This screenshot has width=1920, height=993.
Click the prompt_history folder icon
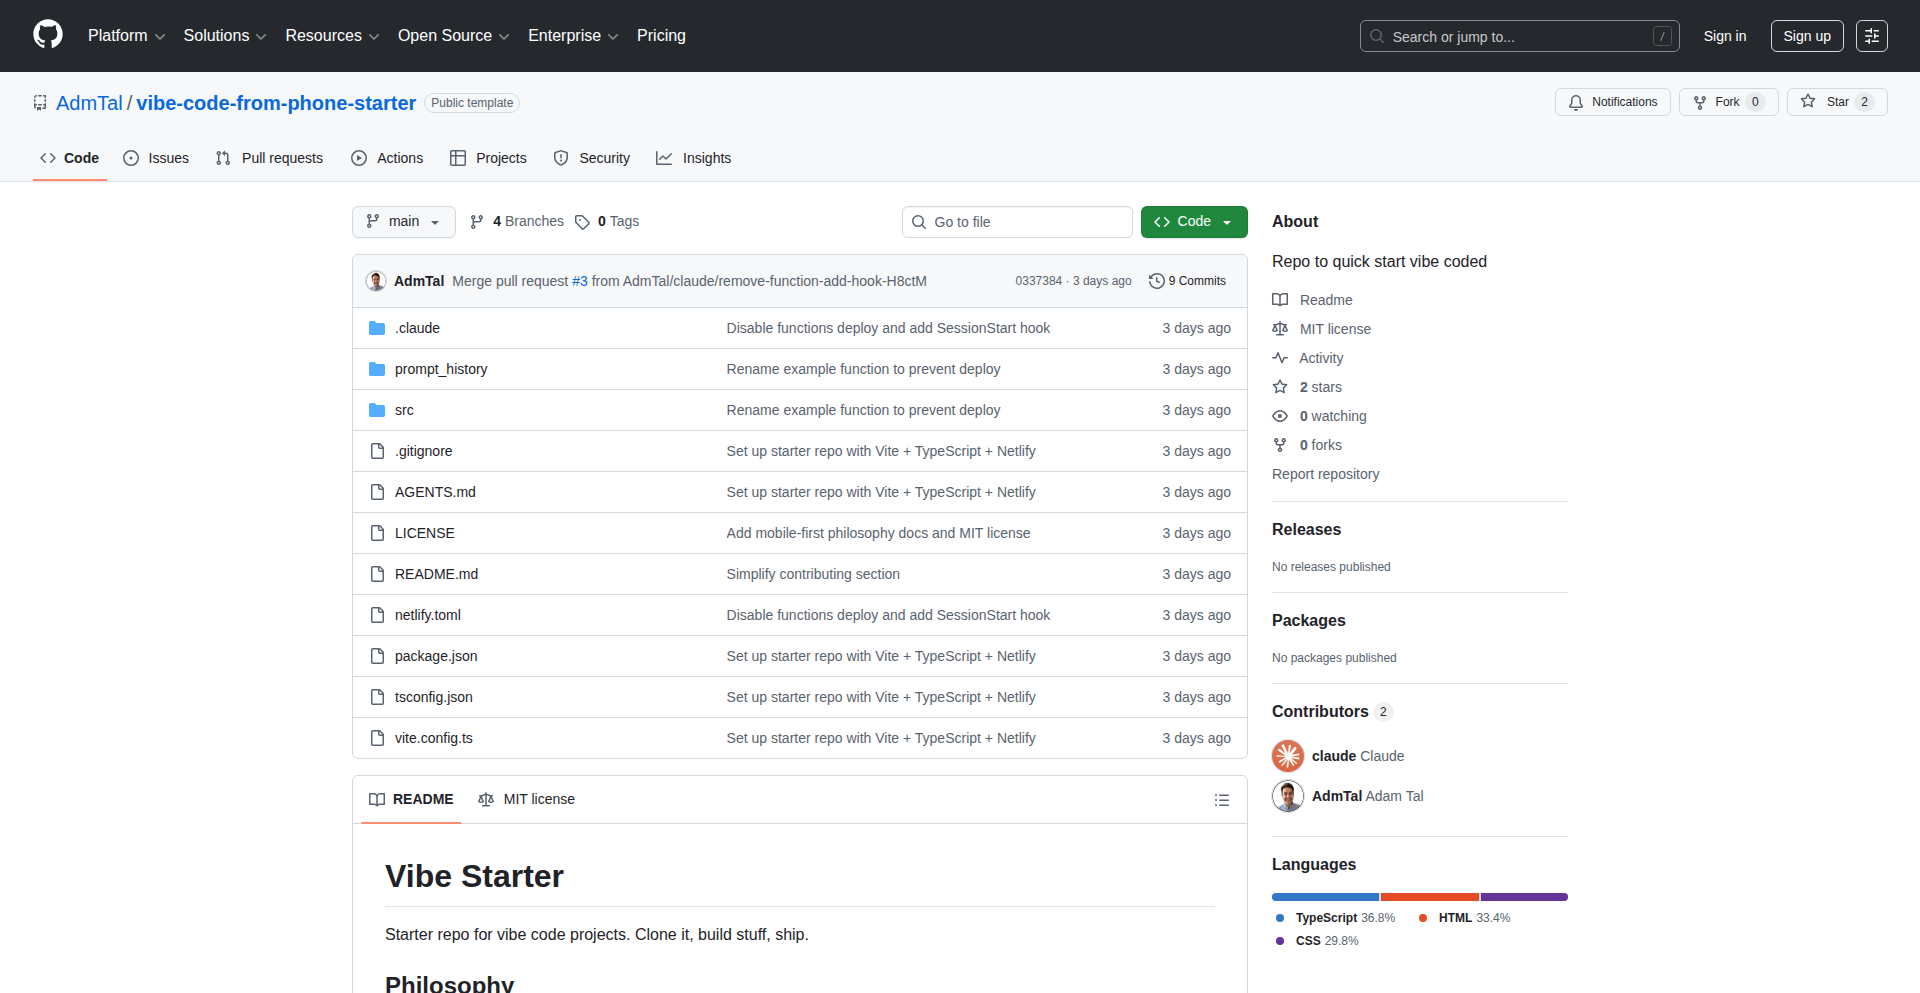[x=377, y=369]
